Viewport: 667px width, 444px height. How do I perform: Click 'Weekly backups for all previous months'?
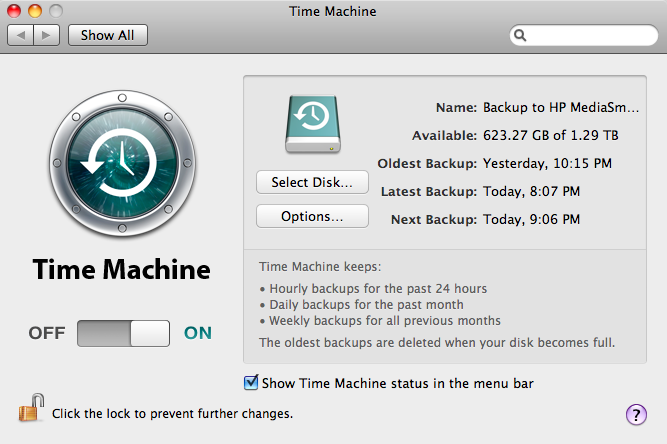click(x=385, y=321)
